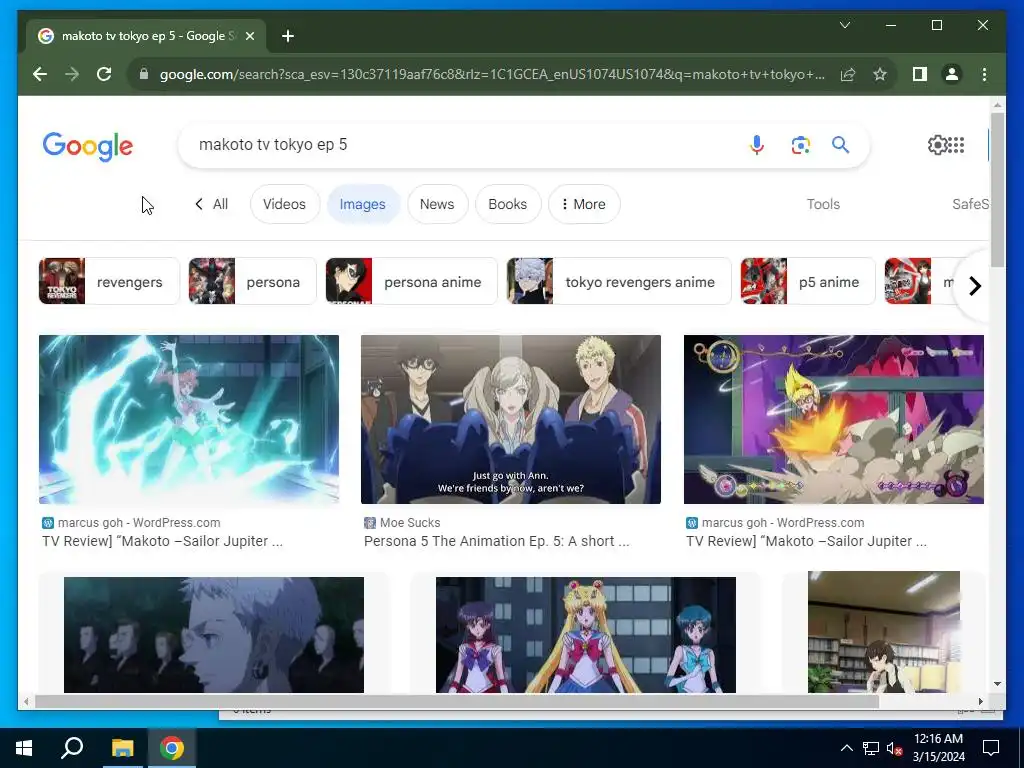The height and width of the screenshot is (768, 1024).
Task: Click the muted volume tray icon
Action: pos(895,748)
